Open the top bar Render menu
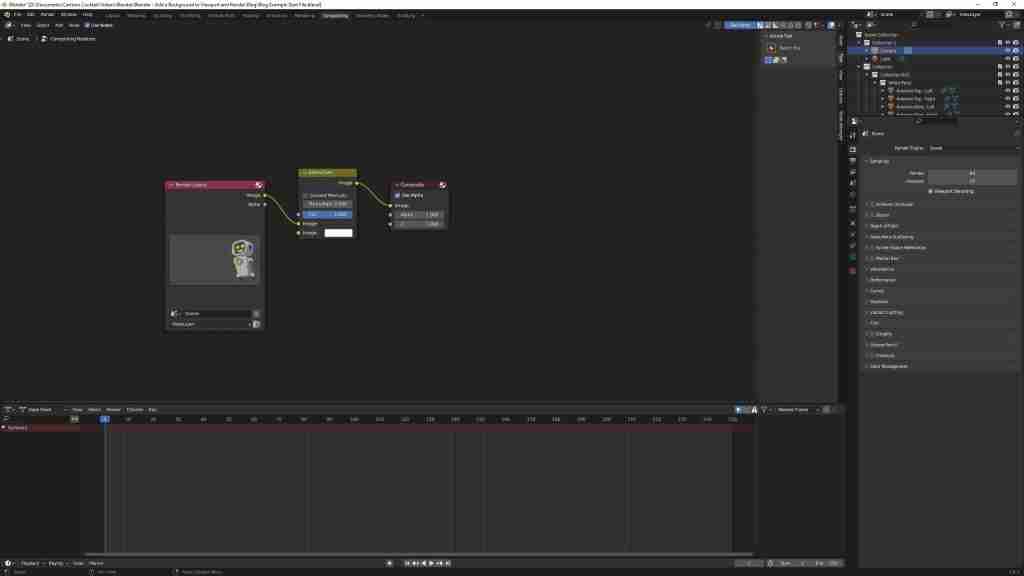1024x576 pixels. [x=47, y=14]
